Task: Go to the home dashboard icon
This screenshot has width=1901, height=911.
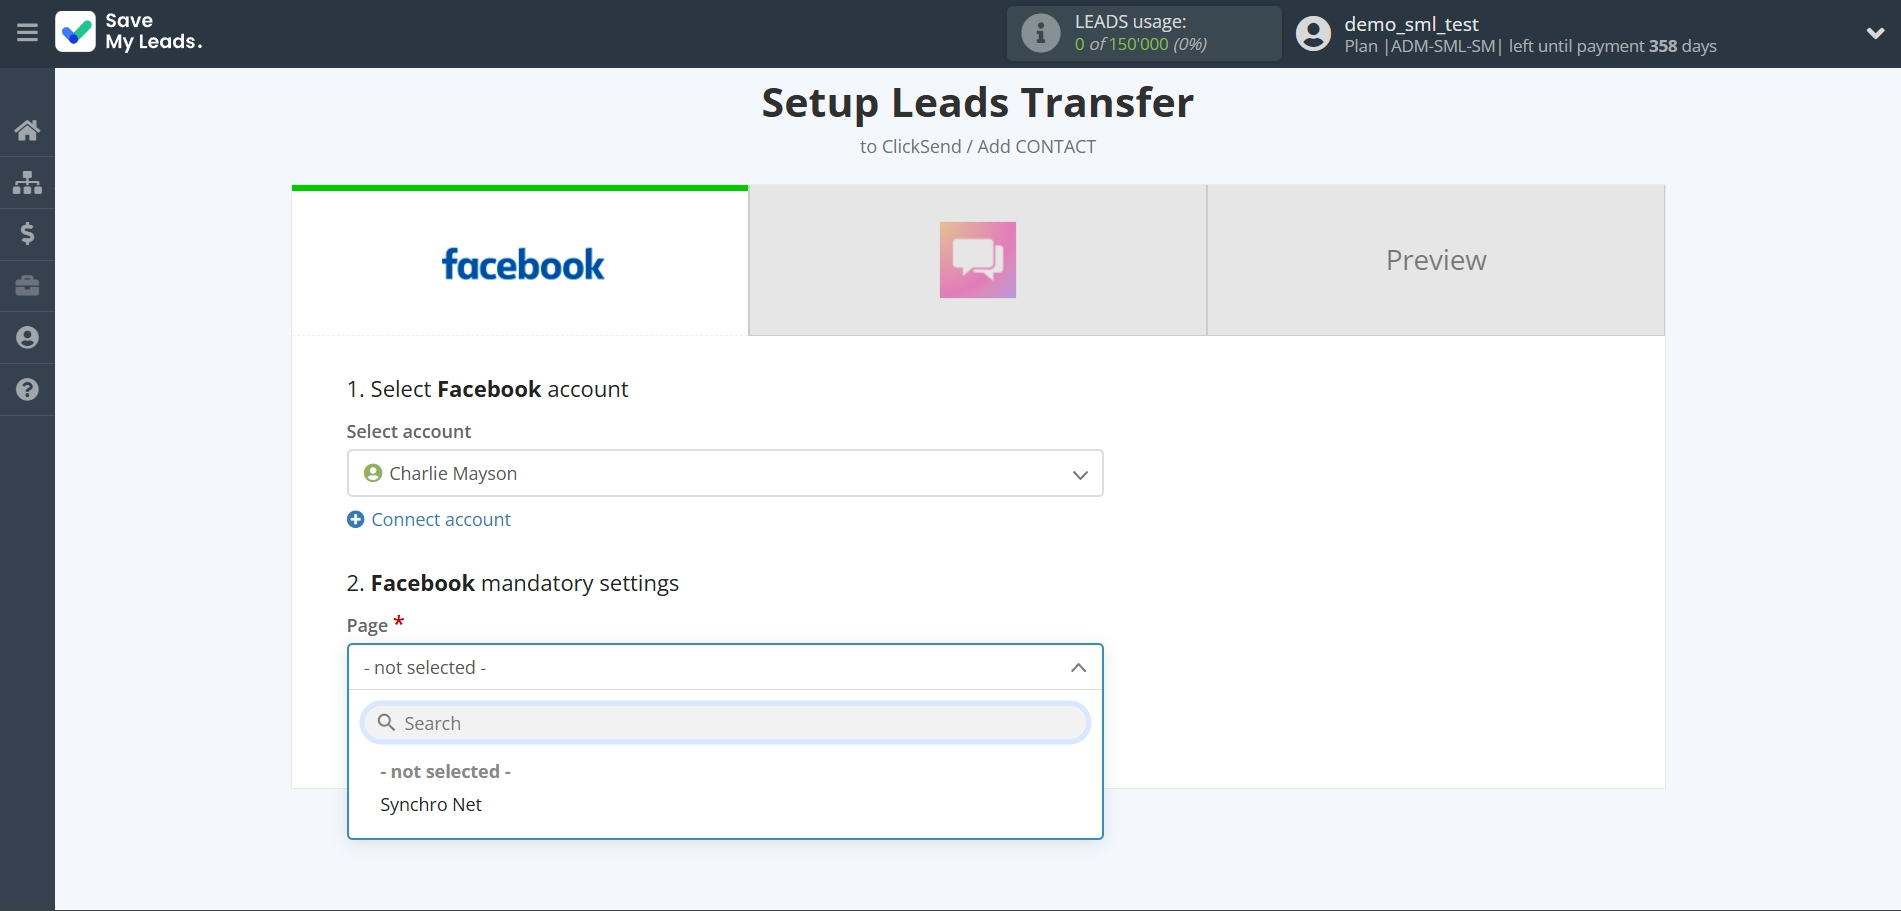Action: (x=27, y=130)
